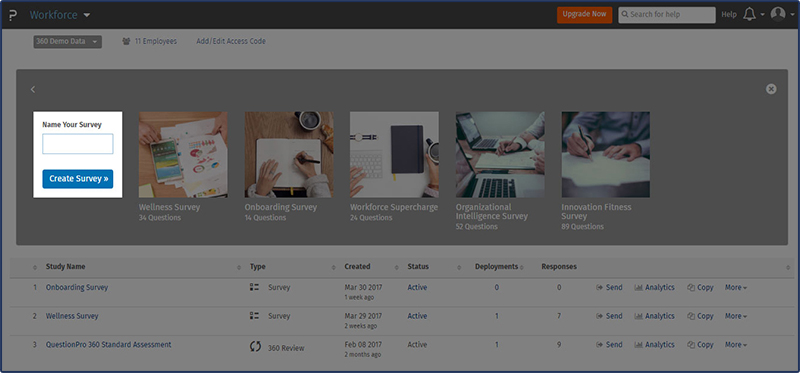Go back with the left chevron arrow

33,89
